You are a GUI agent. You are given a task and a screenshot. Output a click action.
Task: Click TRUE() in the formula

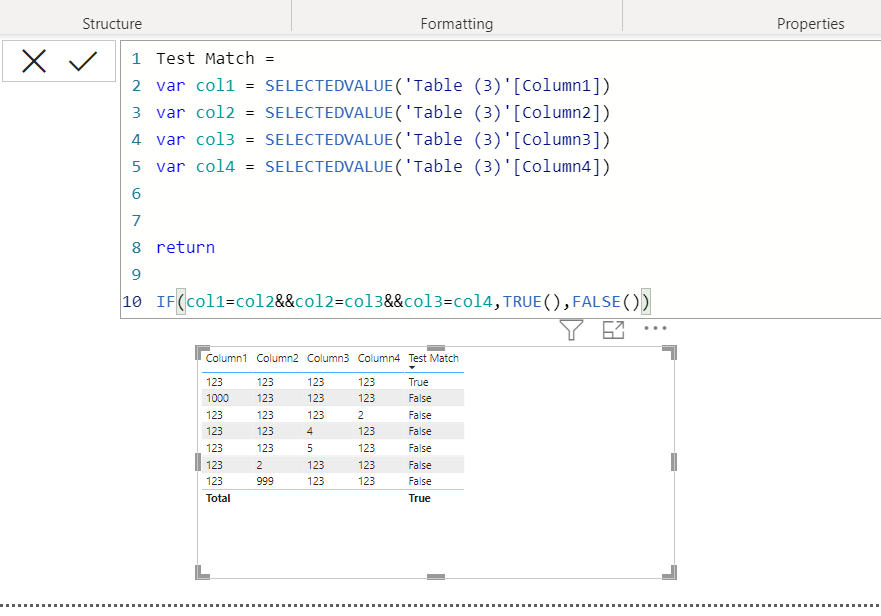pos(532,302)
